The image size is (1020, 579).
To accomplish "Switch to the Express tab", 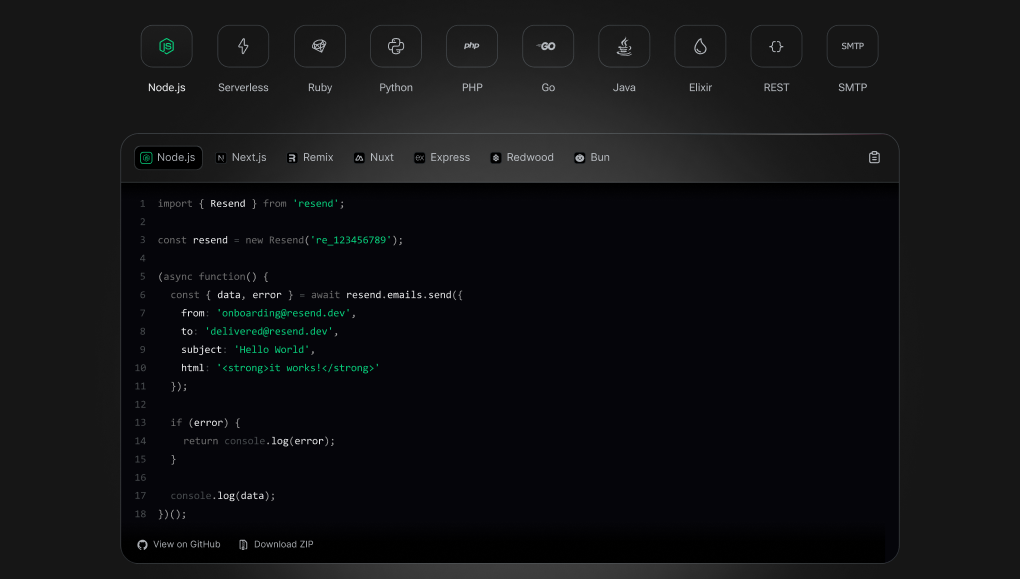I will [x=442, y=158].
